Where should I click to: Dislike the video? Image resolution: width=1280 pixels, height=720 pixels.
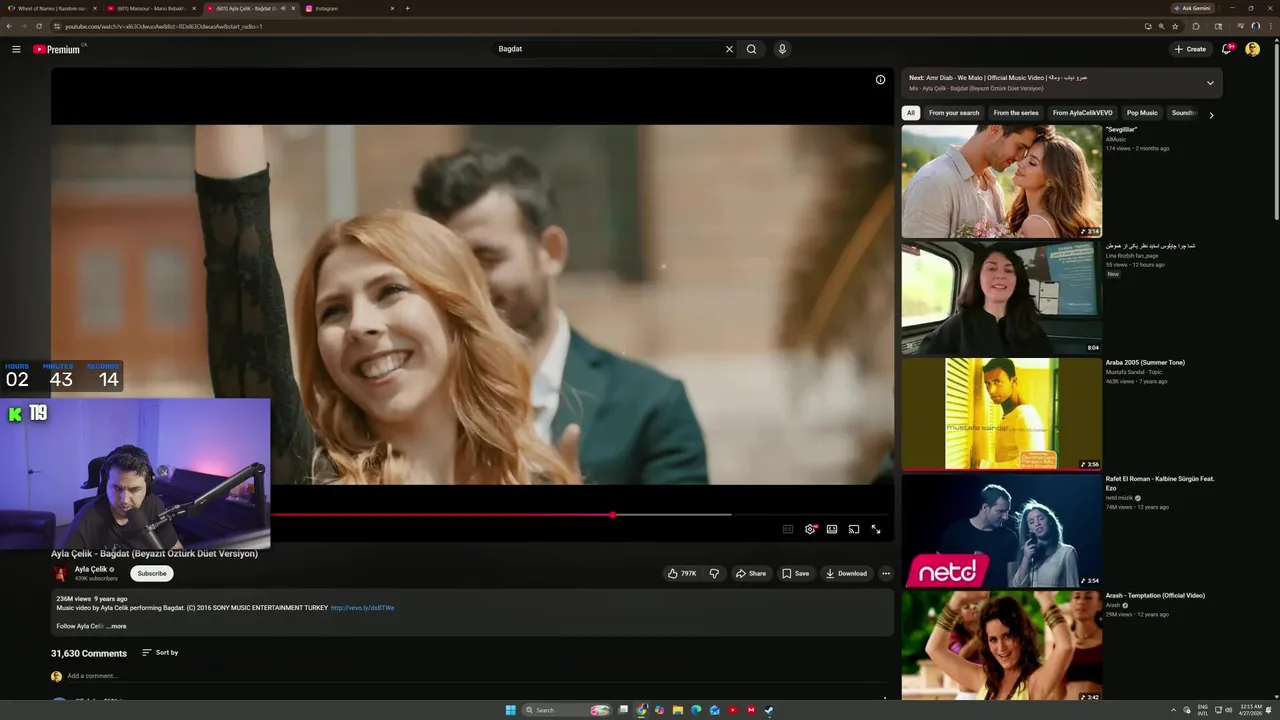[x=714, y=573]
